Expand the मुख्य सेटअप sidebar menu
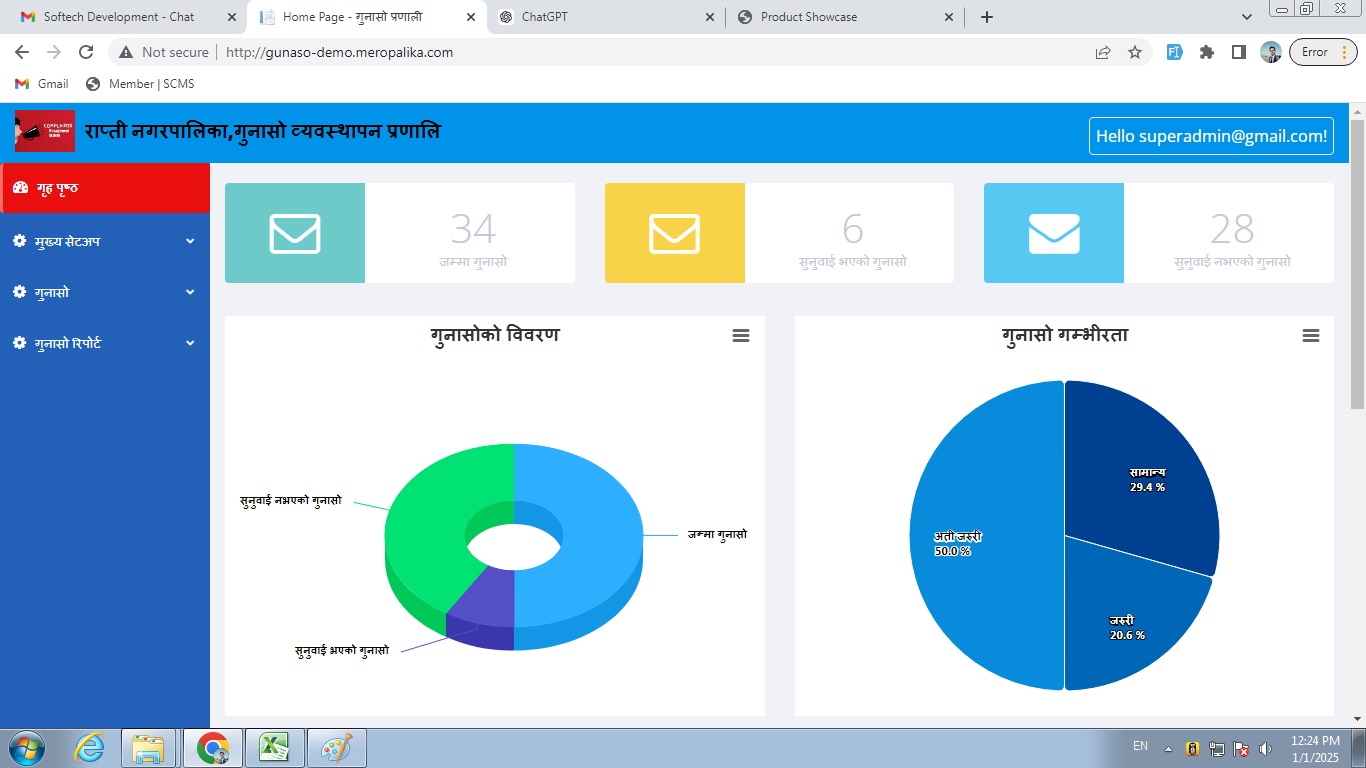The image size is (1366, 768). point(105,241)
